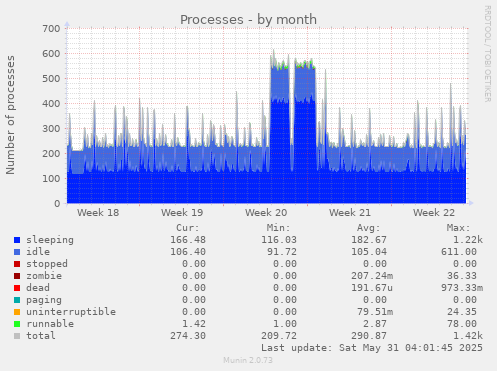Click the 'stopped' legend label
The image size is (497, 371).
coord(47,264)
